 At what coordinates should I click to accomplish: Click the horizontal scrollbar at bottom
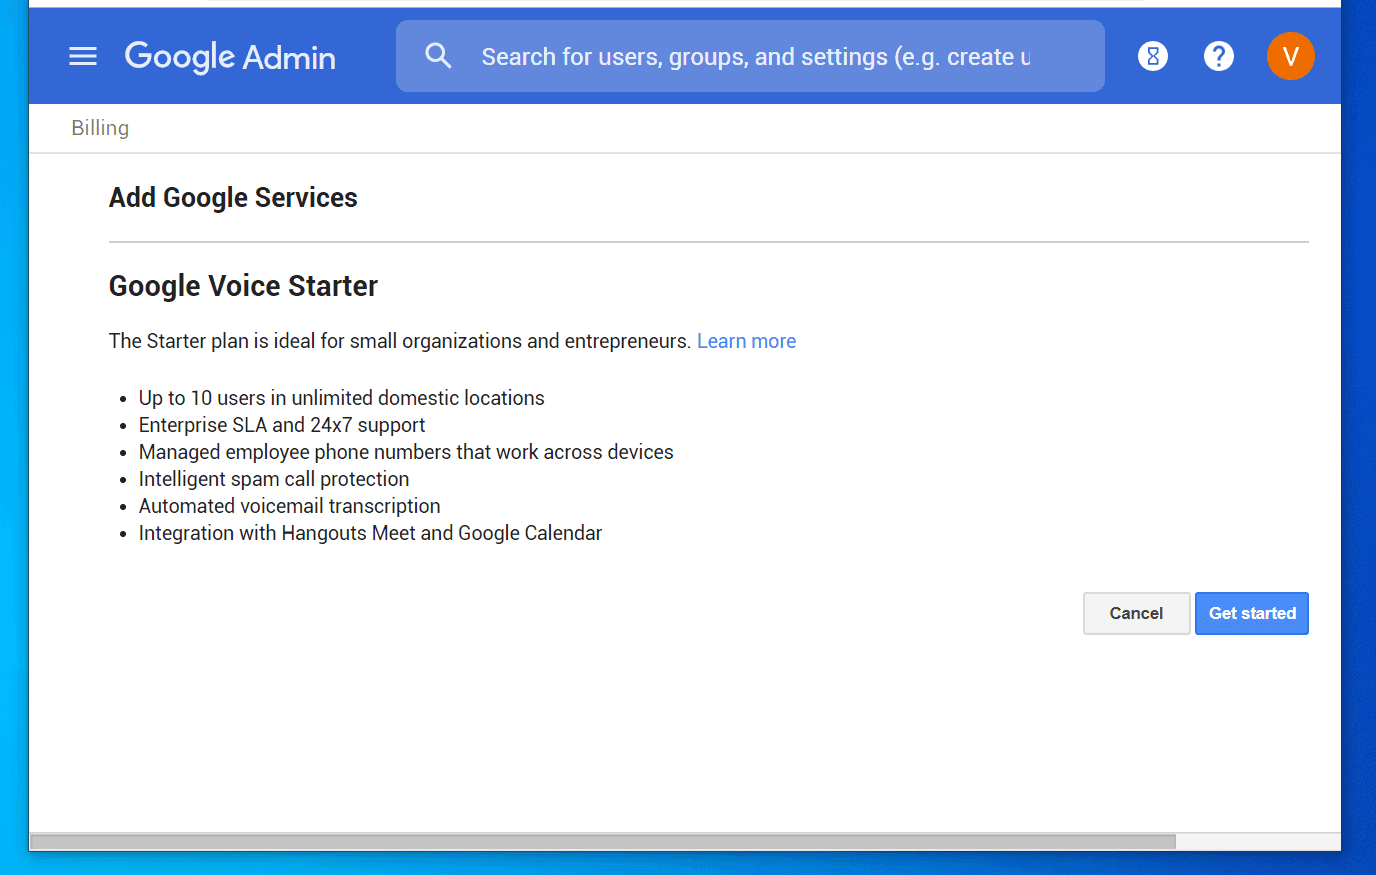pyautogui.click(x=600, y=841)
